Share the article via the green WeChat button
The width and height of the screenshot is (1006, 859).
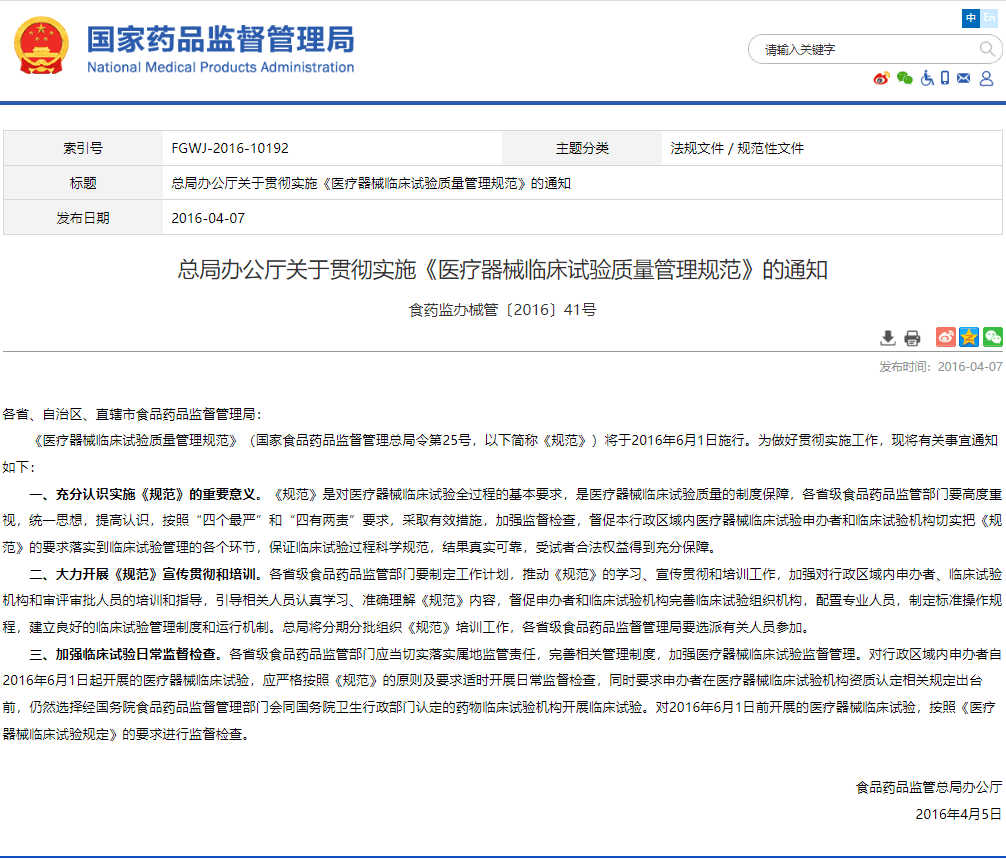pyautogui.click(x=992, y=337)
